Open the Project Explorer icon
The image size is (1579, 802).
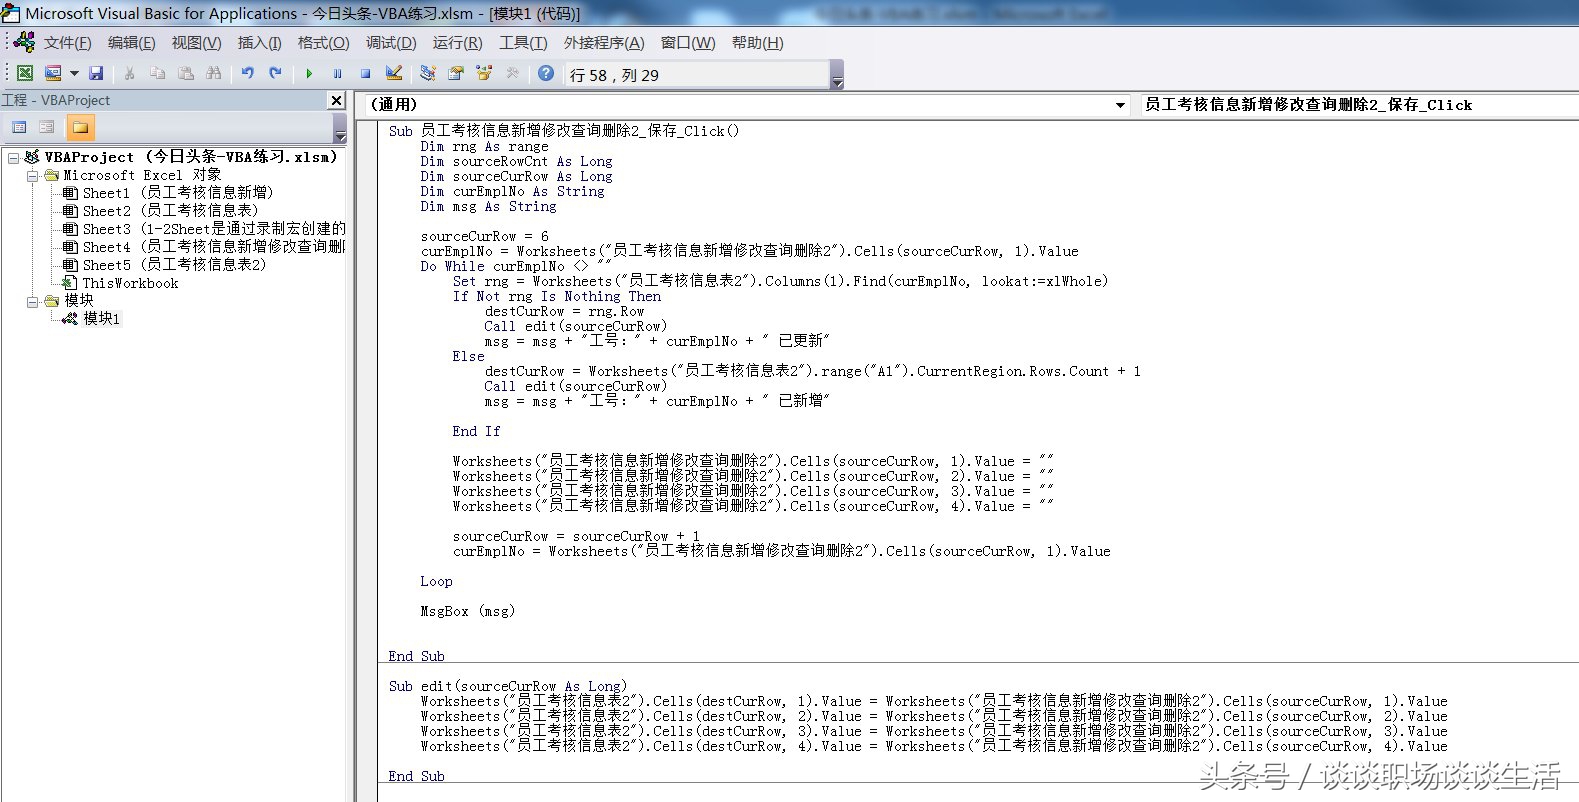428,73
